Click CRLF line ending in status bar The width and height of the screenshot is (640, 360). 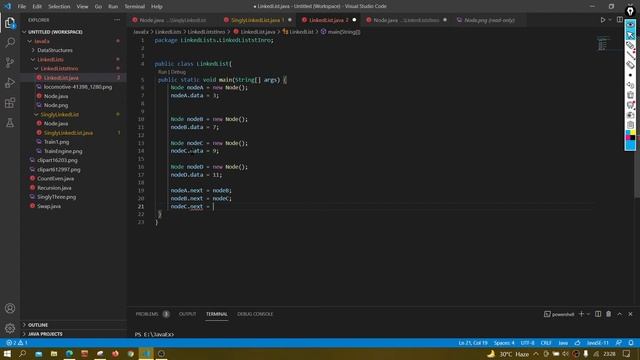(x=546, y=343)
